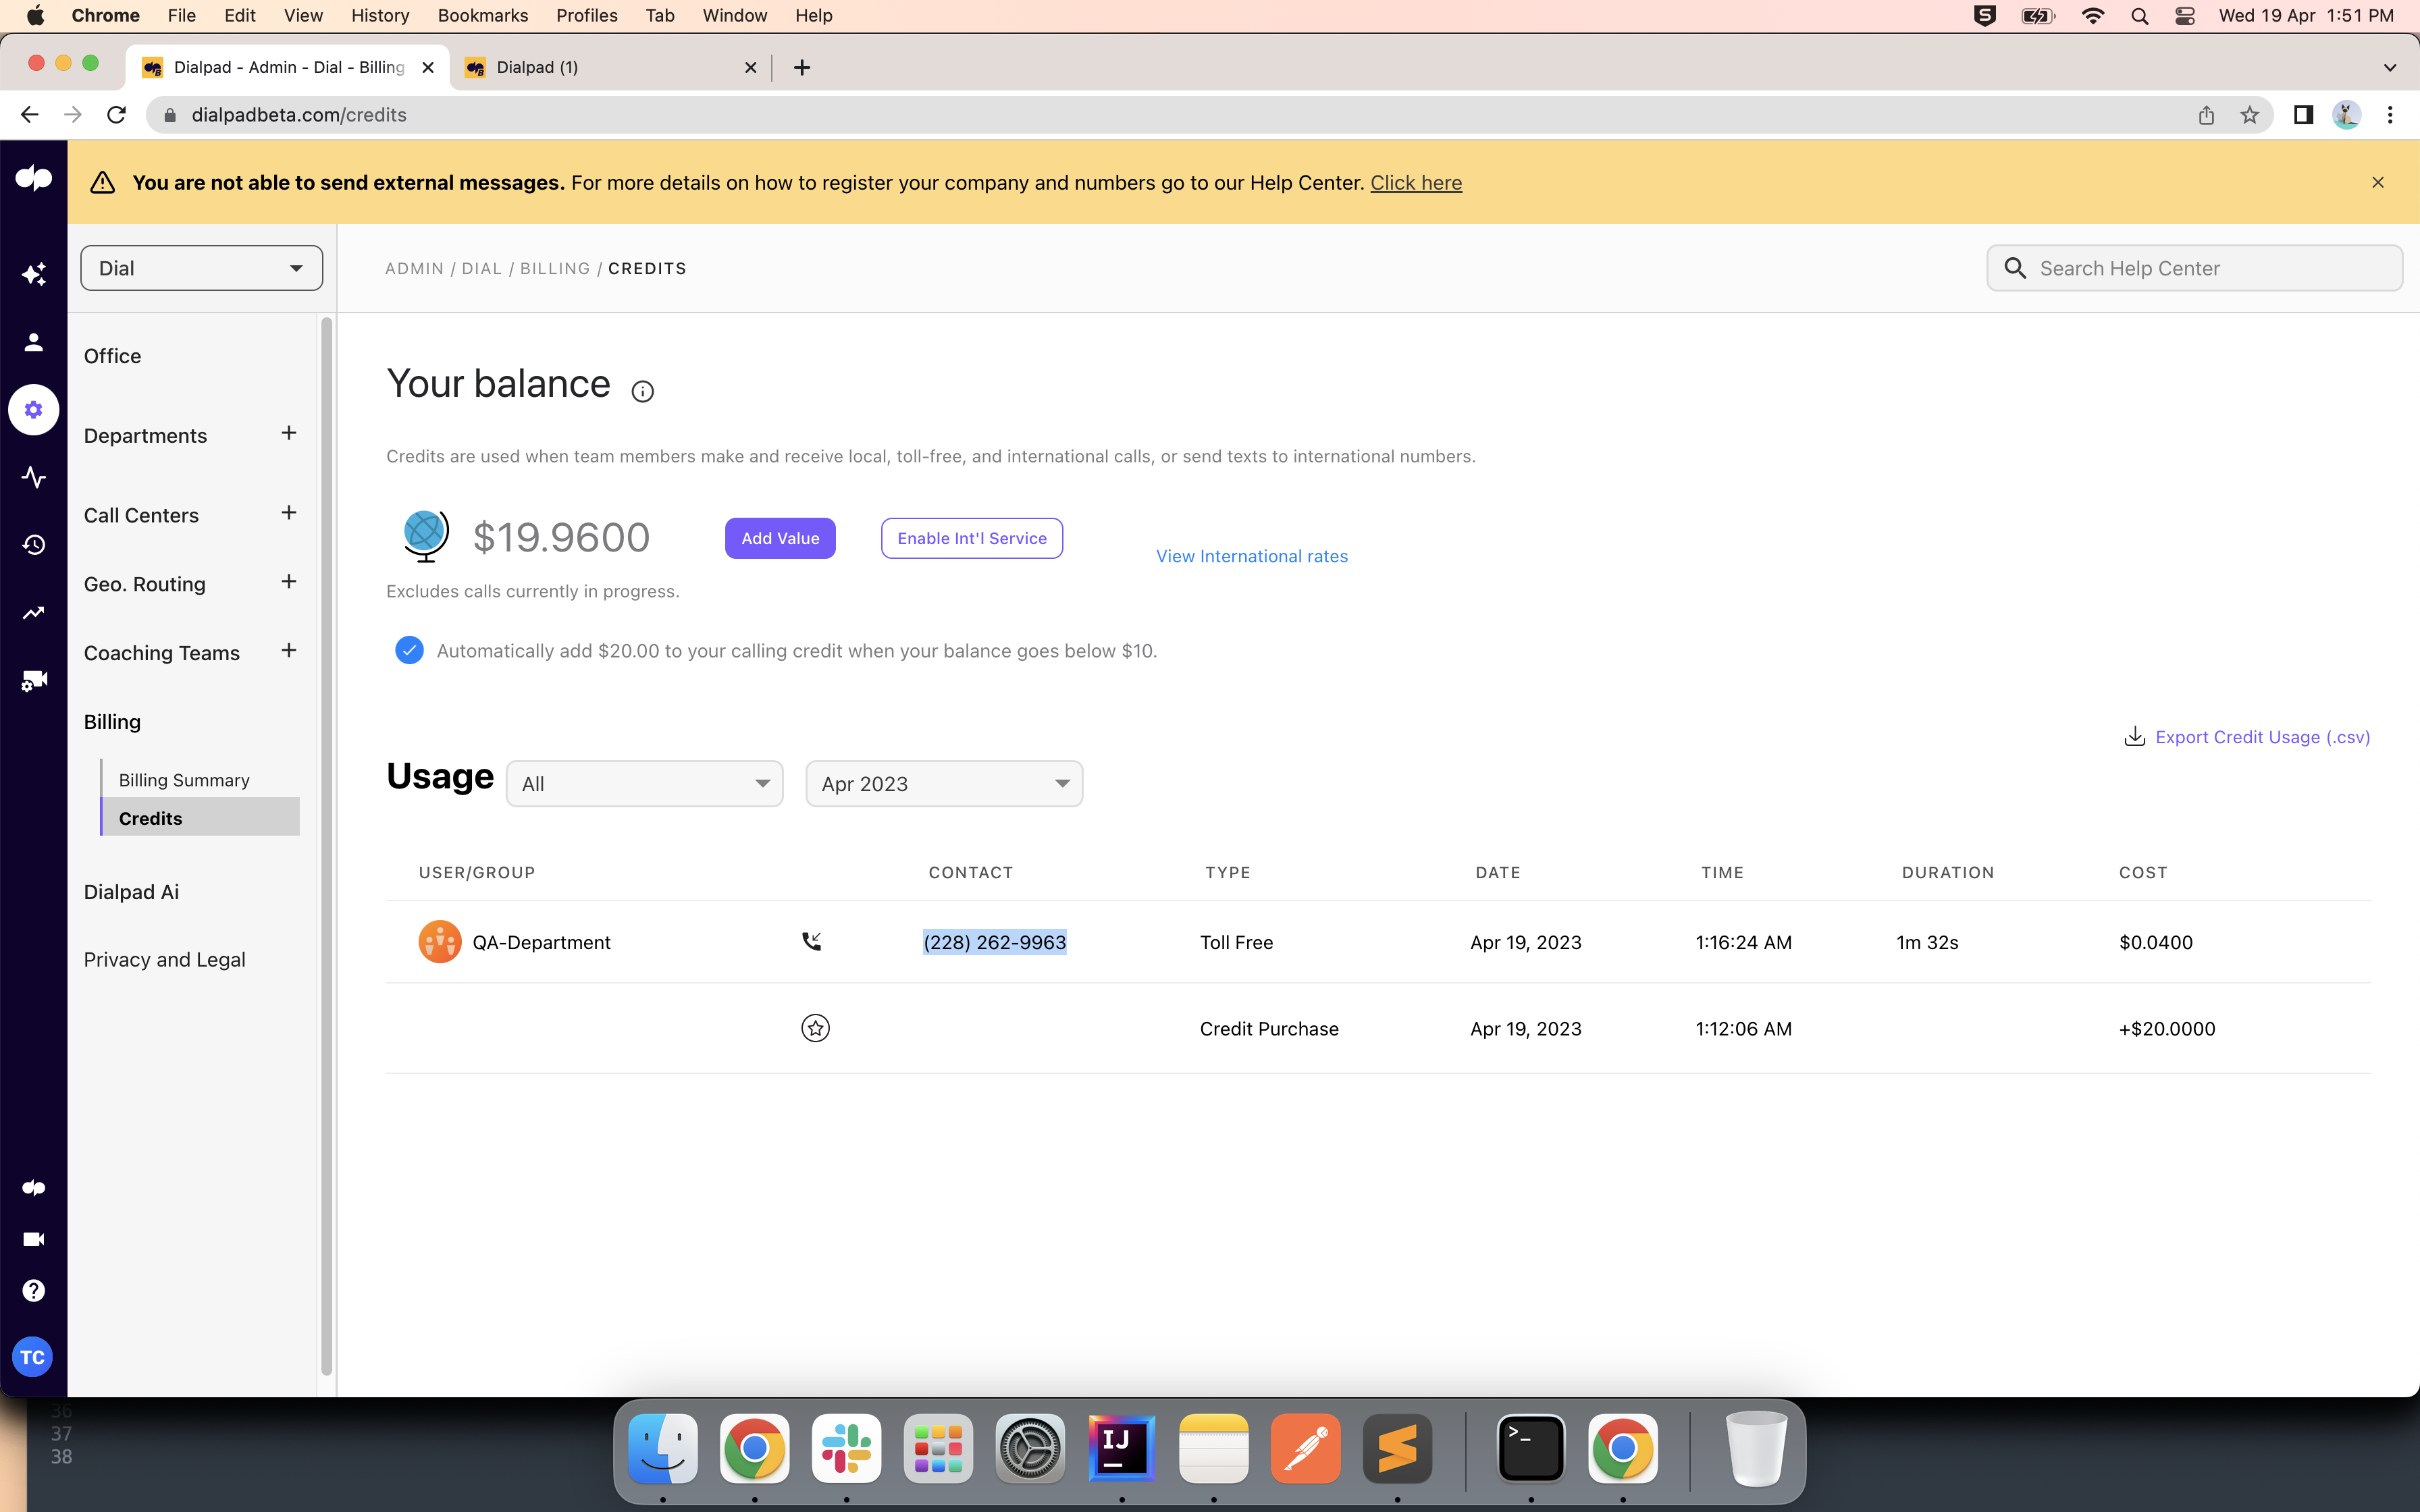
Task: Open the Profiles menu
Action: (x=587, y=15)
